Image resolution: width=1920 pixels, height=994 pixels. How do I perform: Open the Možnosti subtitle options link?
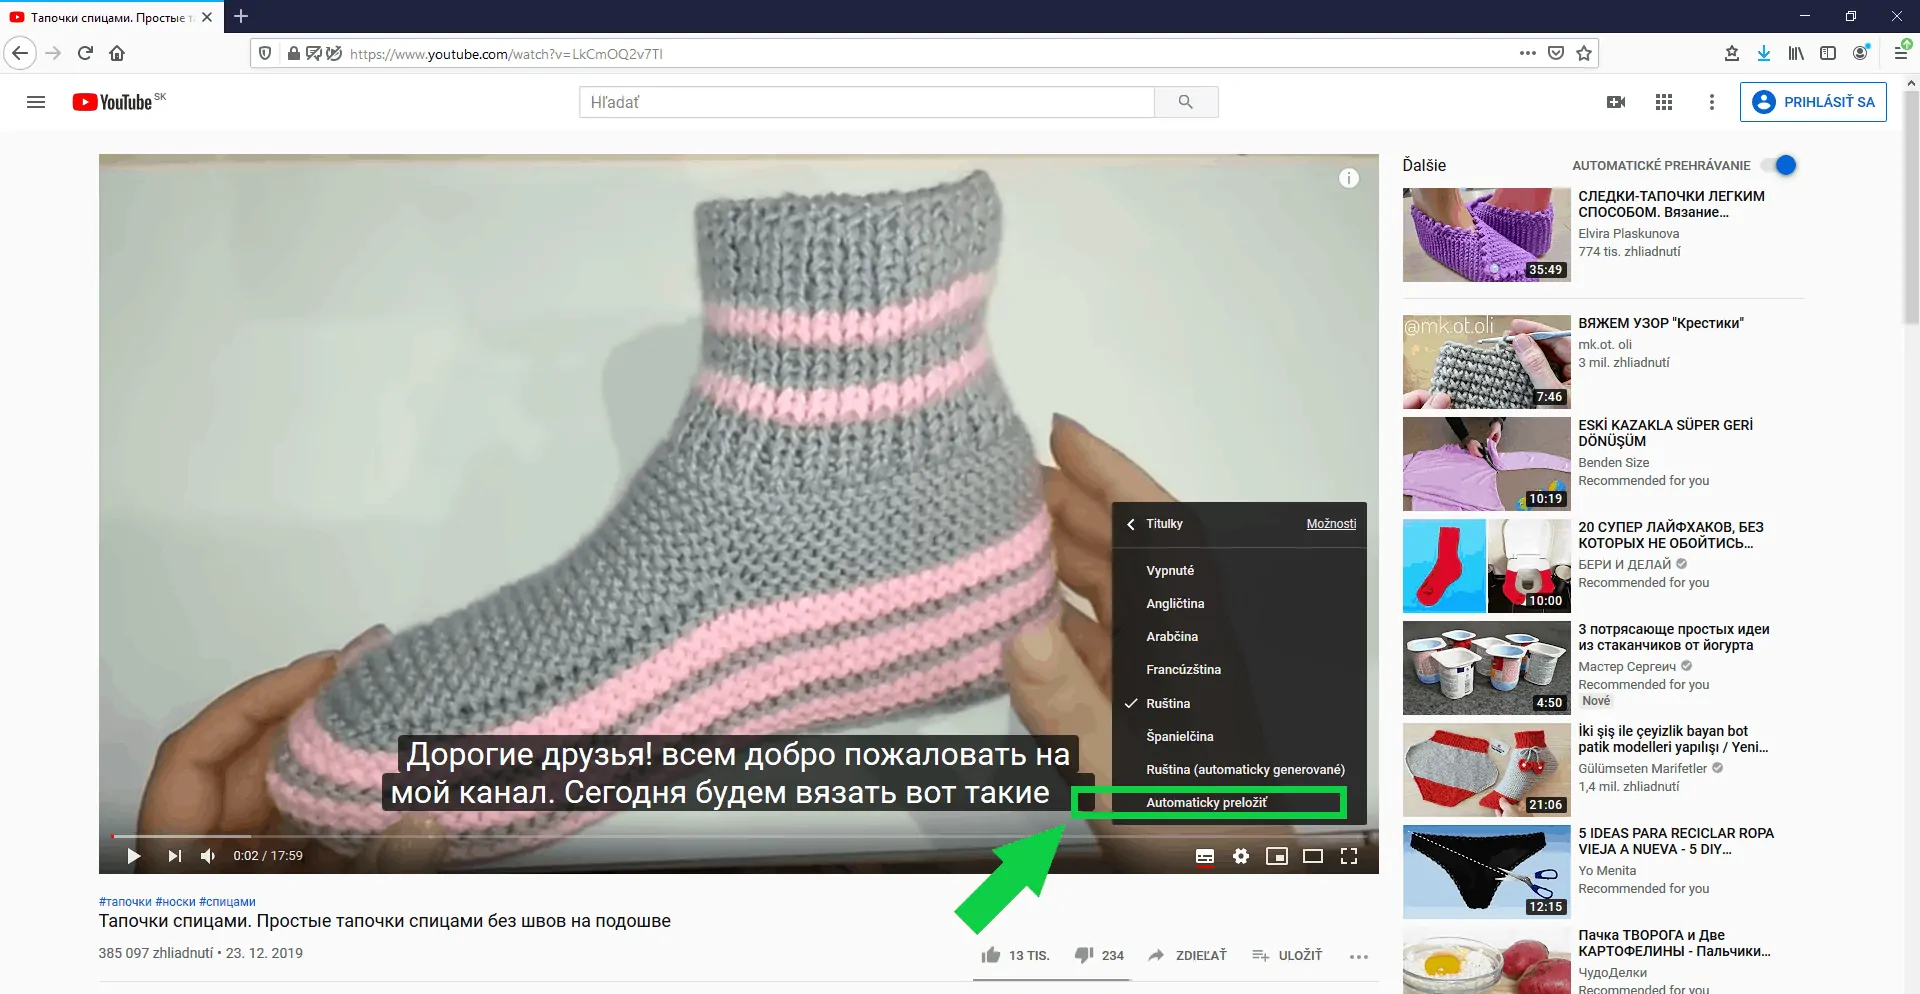click(x=1331, y=524)
